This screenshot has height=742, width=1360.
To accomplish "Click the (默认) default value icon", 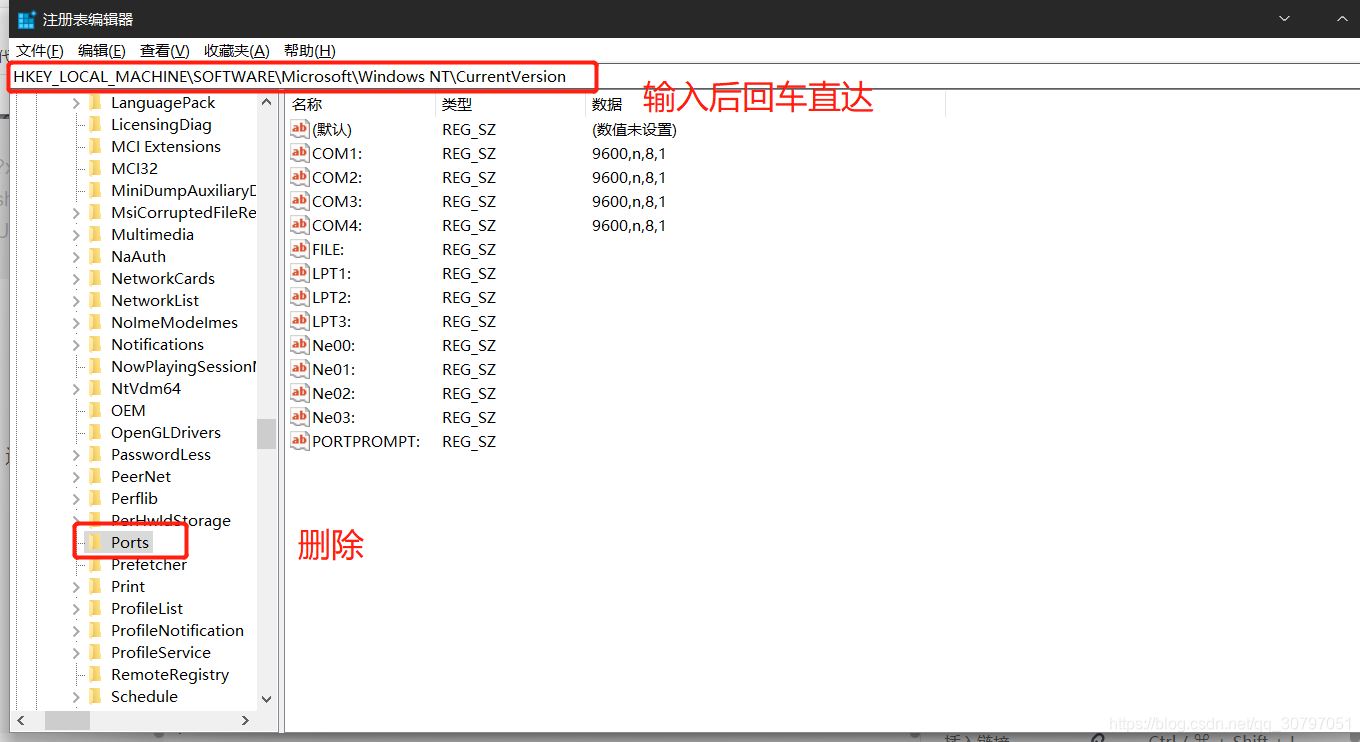I will [300, 129].
